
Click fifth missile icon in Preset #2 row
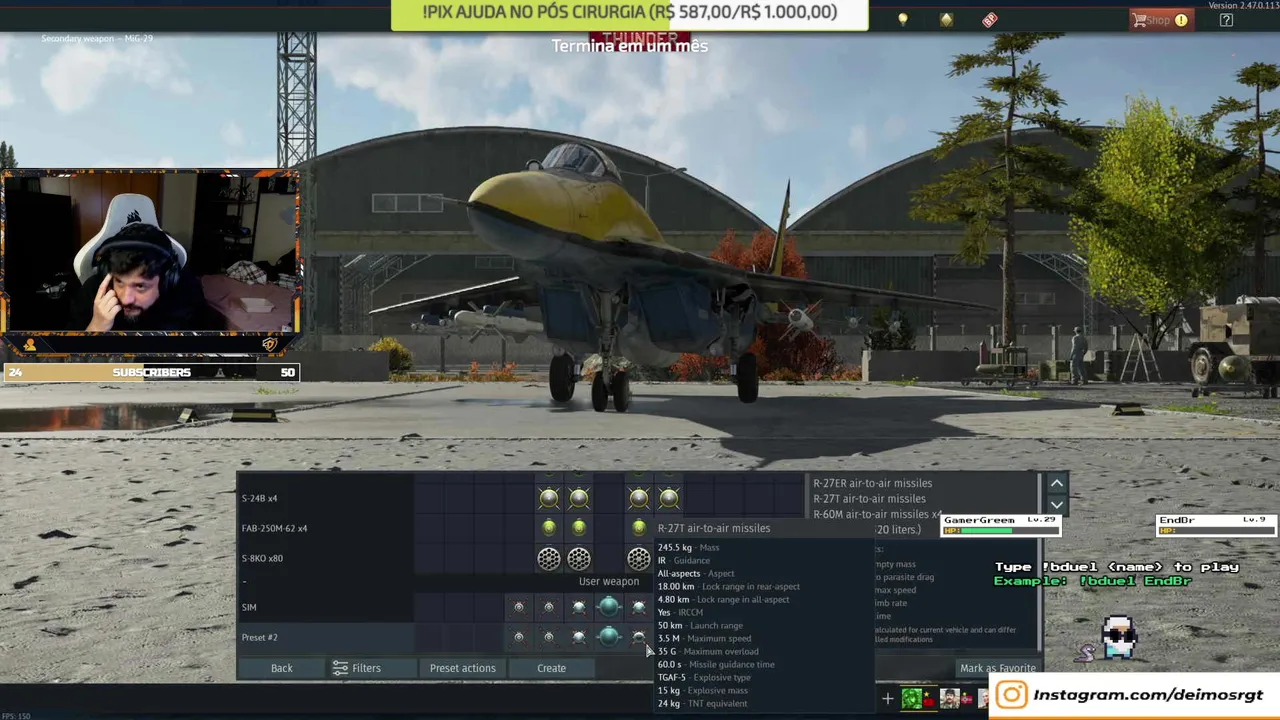639,637
